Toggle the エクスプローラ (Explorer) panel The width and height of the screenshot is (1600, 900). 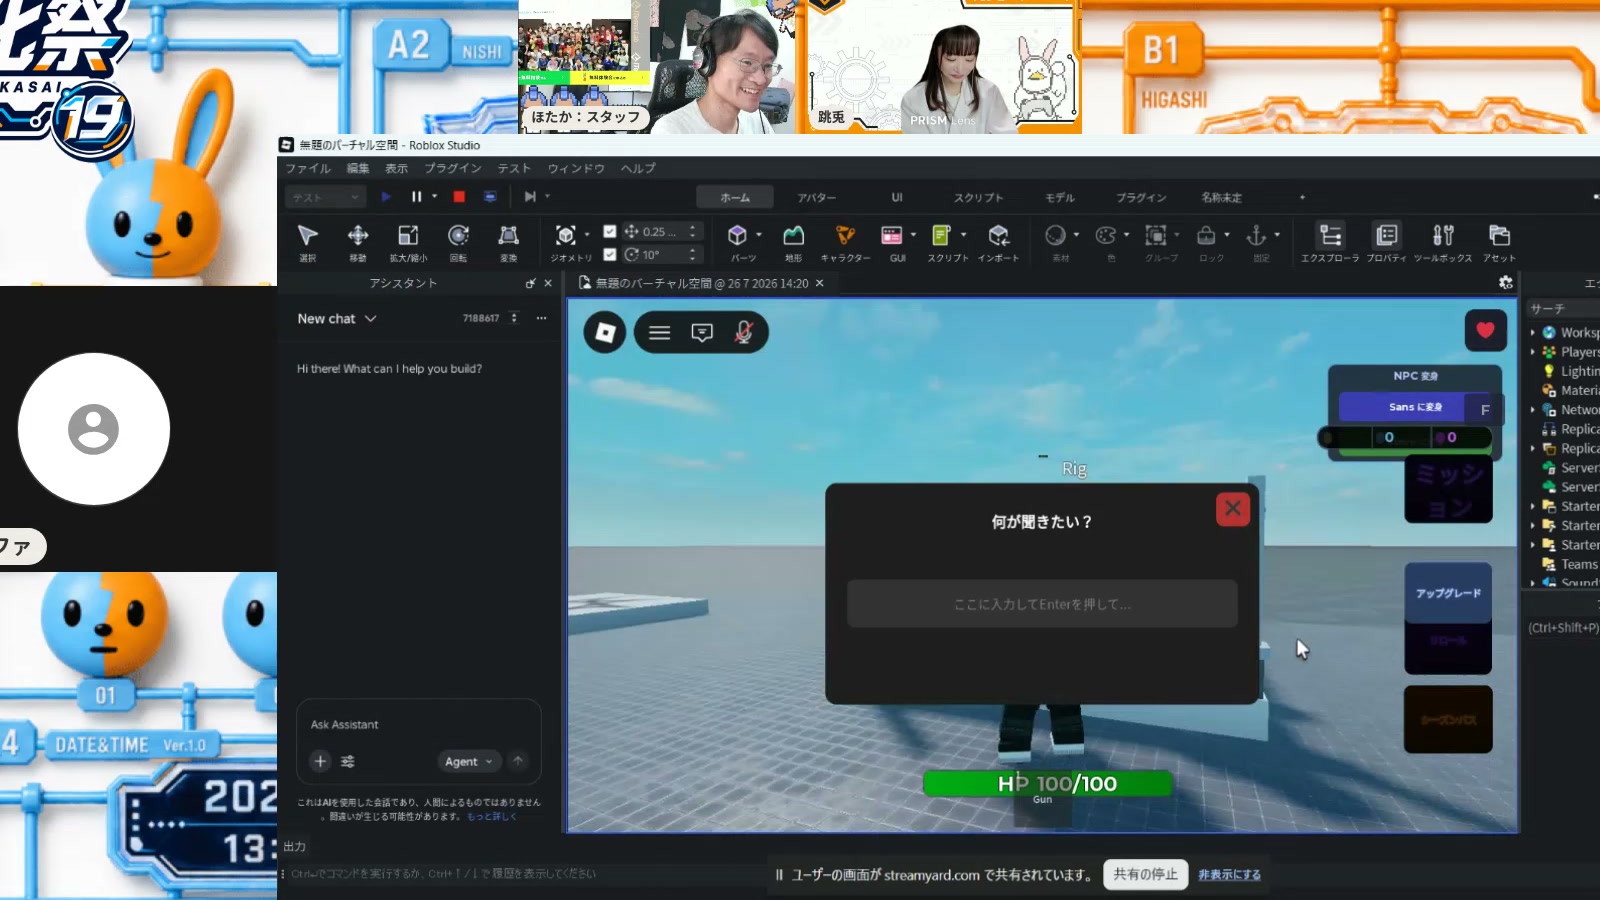(x=1330, y=236)
